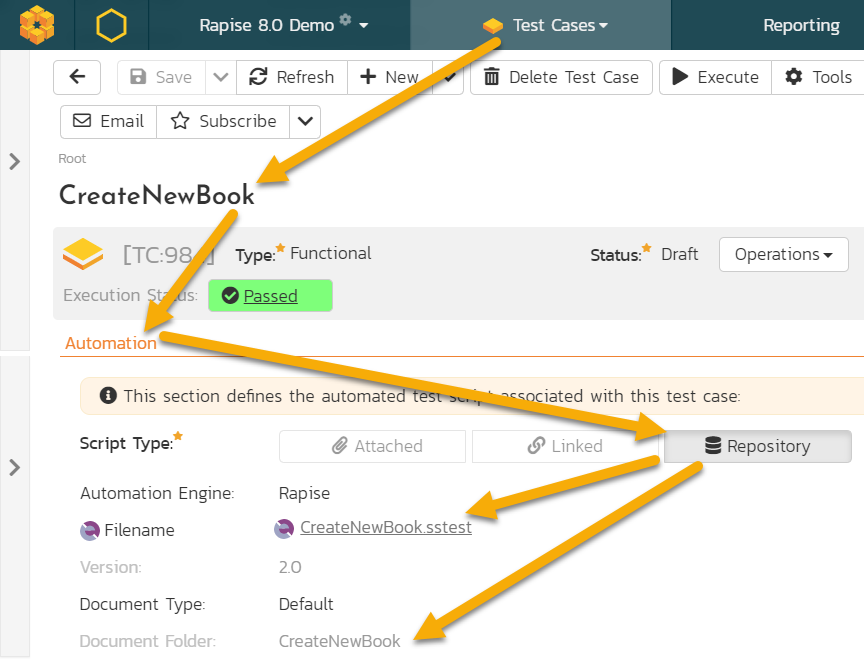Click the Root breadcrumb

72,159
